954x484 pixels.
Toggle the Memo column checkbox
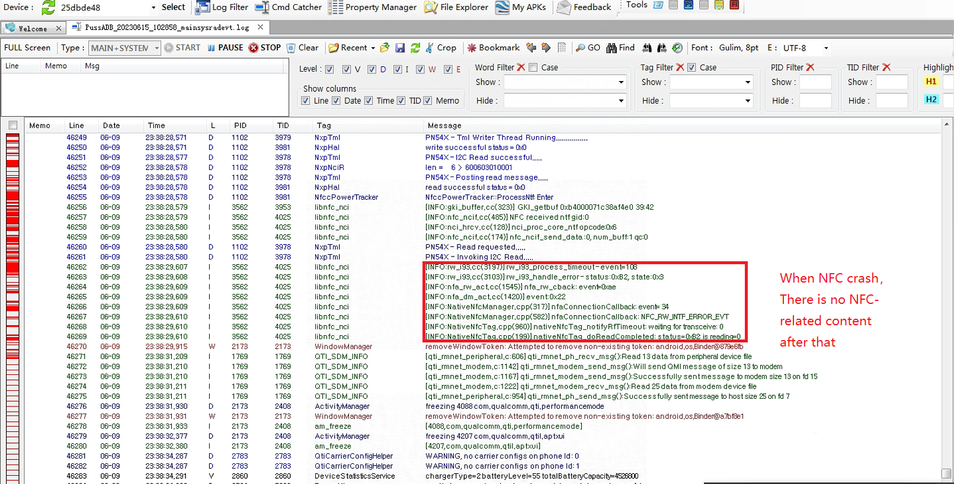coord(428,100)
